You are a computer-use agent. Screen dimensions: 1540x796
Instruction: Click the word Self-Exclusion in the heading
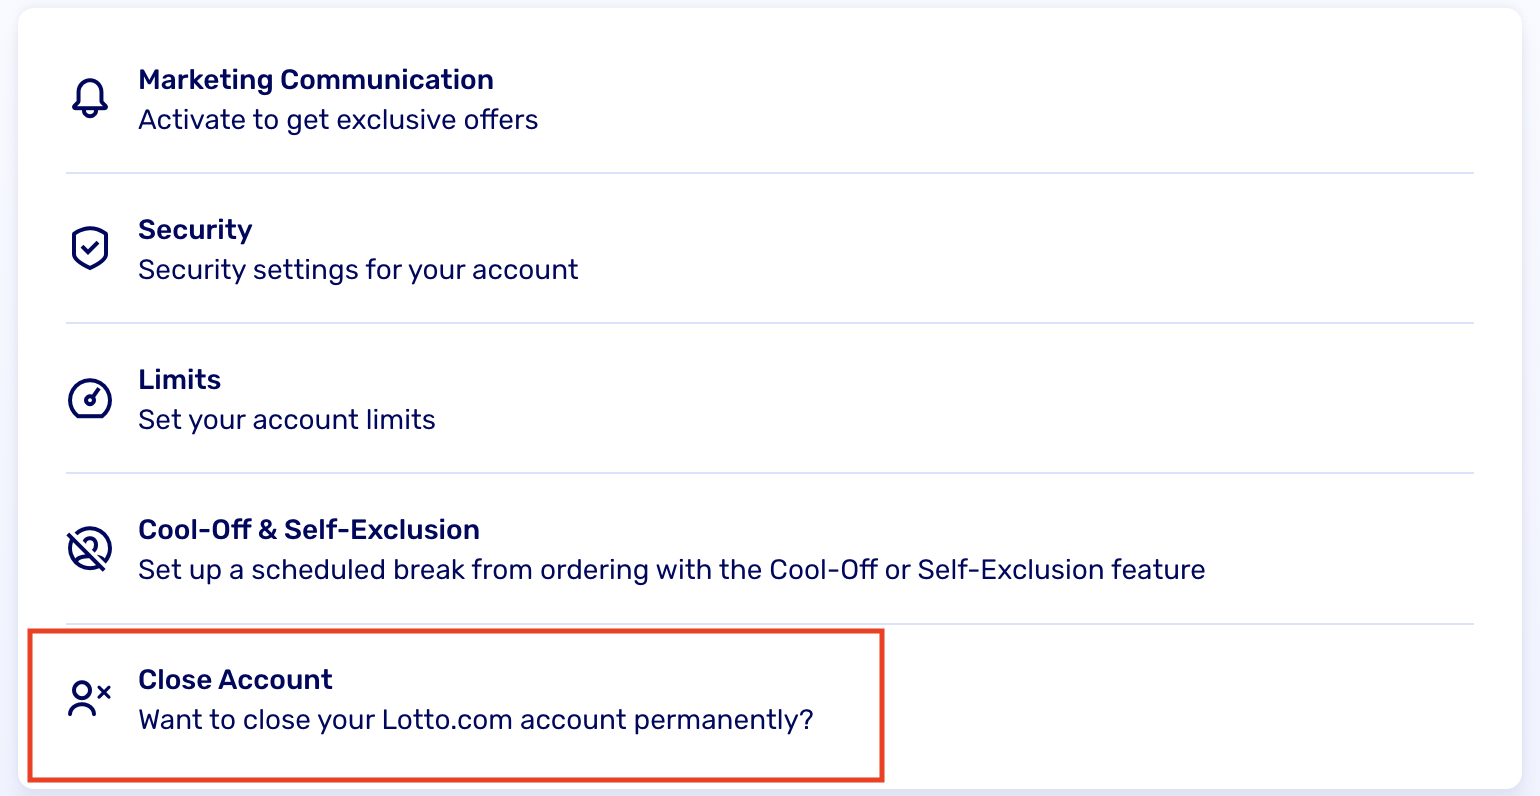pos(382,530)
